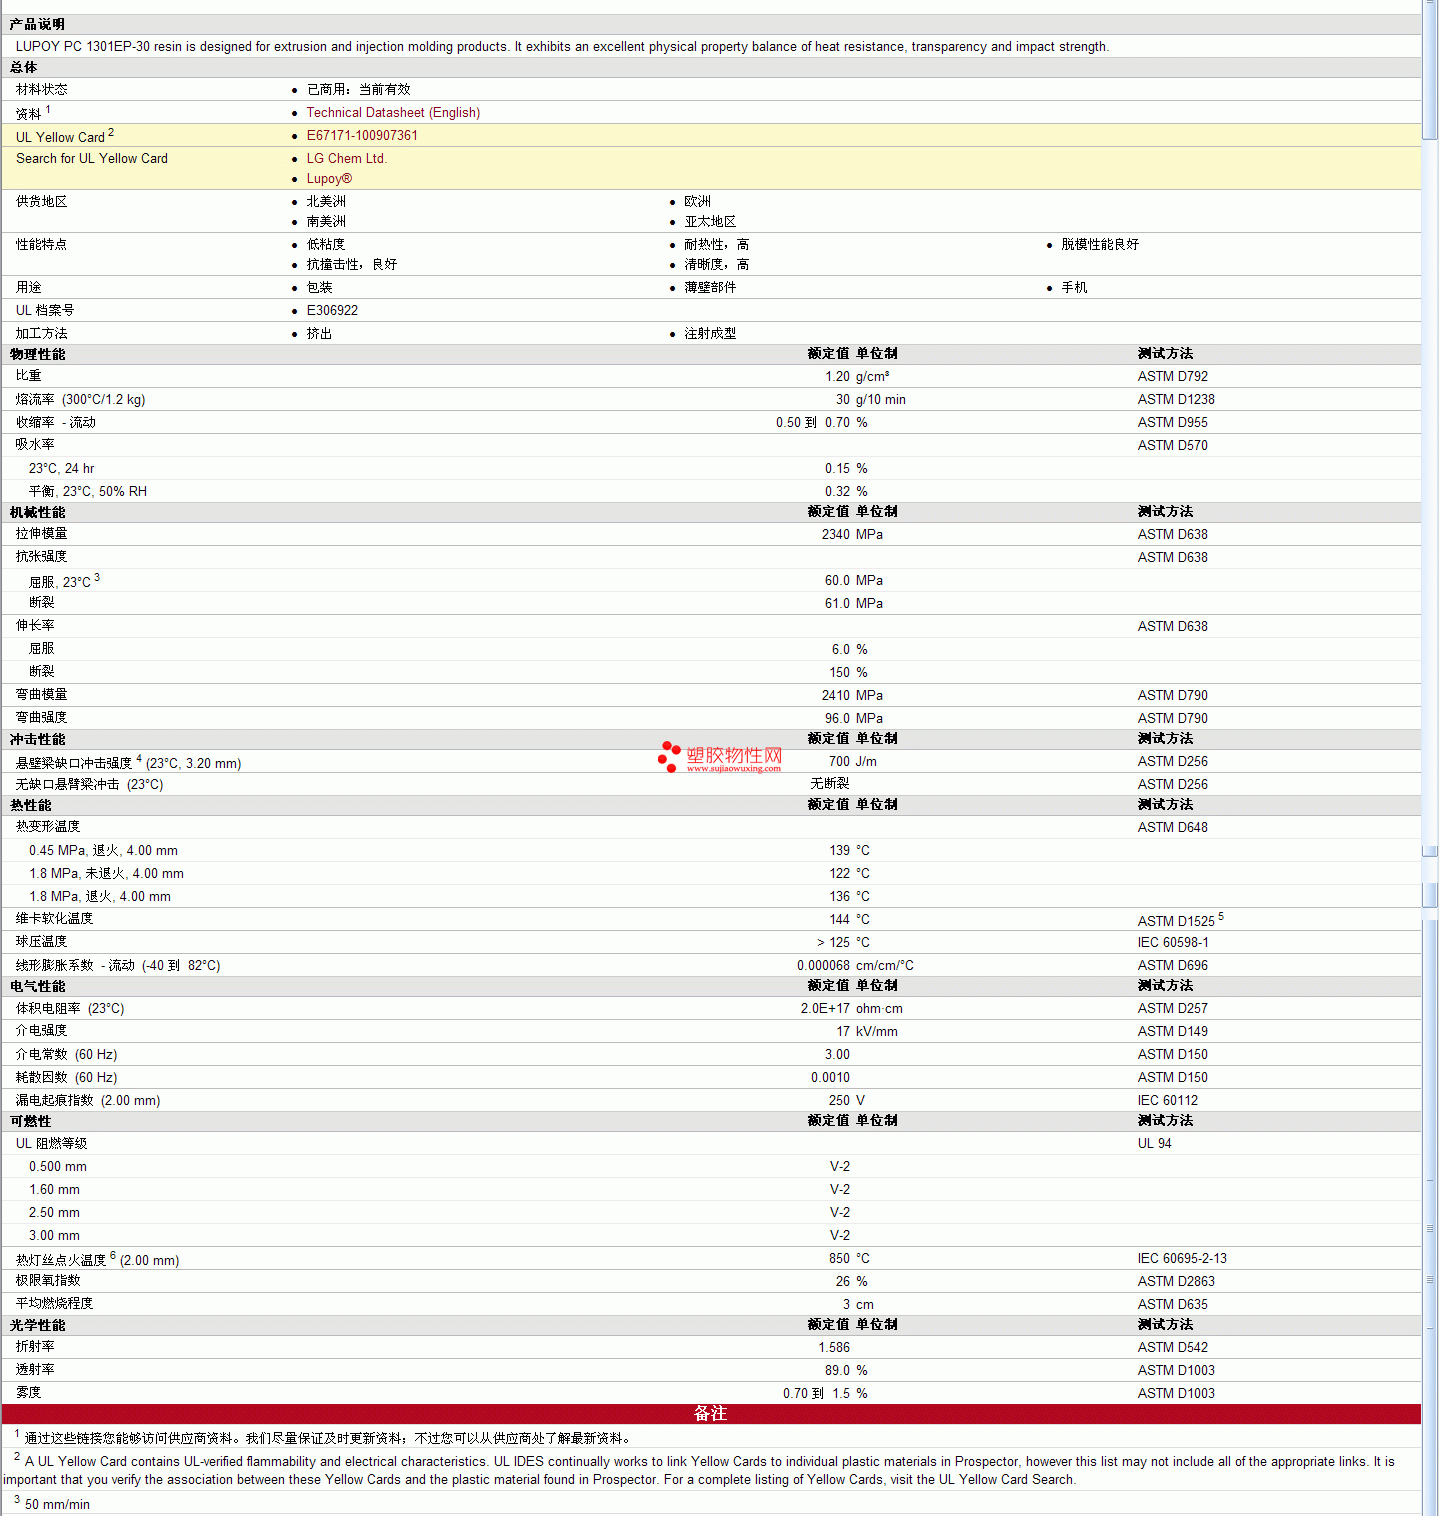
Task: Click the volume resistivity value 2.0E+17
Action: pyautogui.click(x=825, y=1009)
